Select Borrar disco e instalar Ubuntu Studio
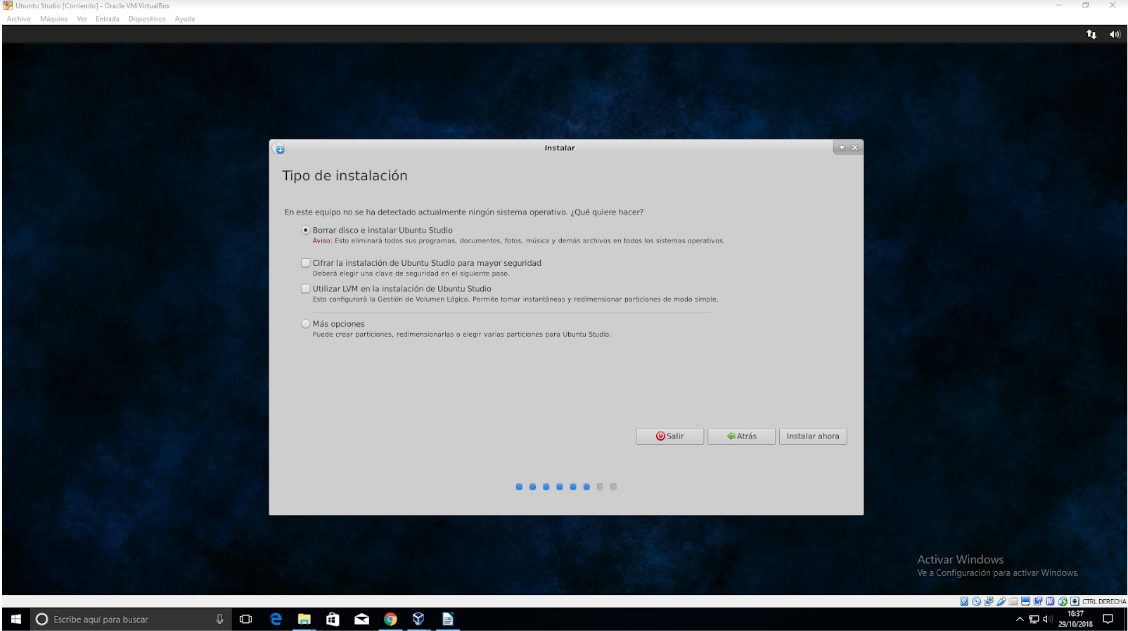Screen dimensions: 1128x631 coord(306,230)
